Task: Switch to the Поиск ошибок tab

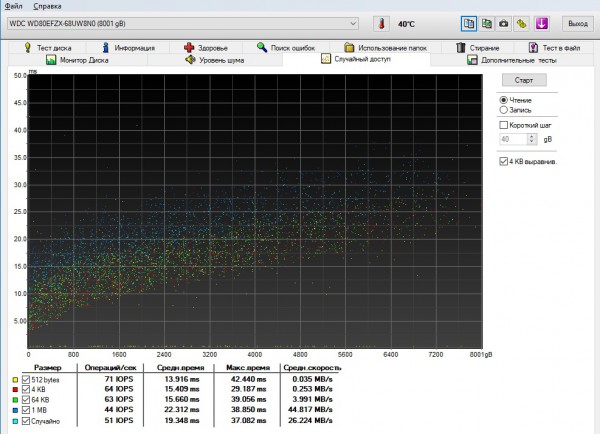Action: tap(285, 47)
